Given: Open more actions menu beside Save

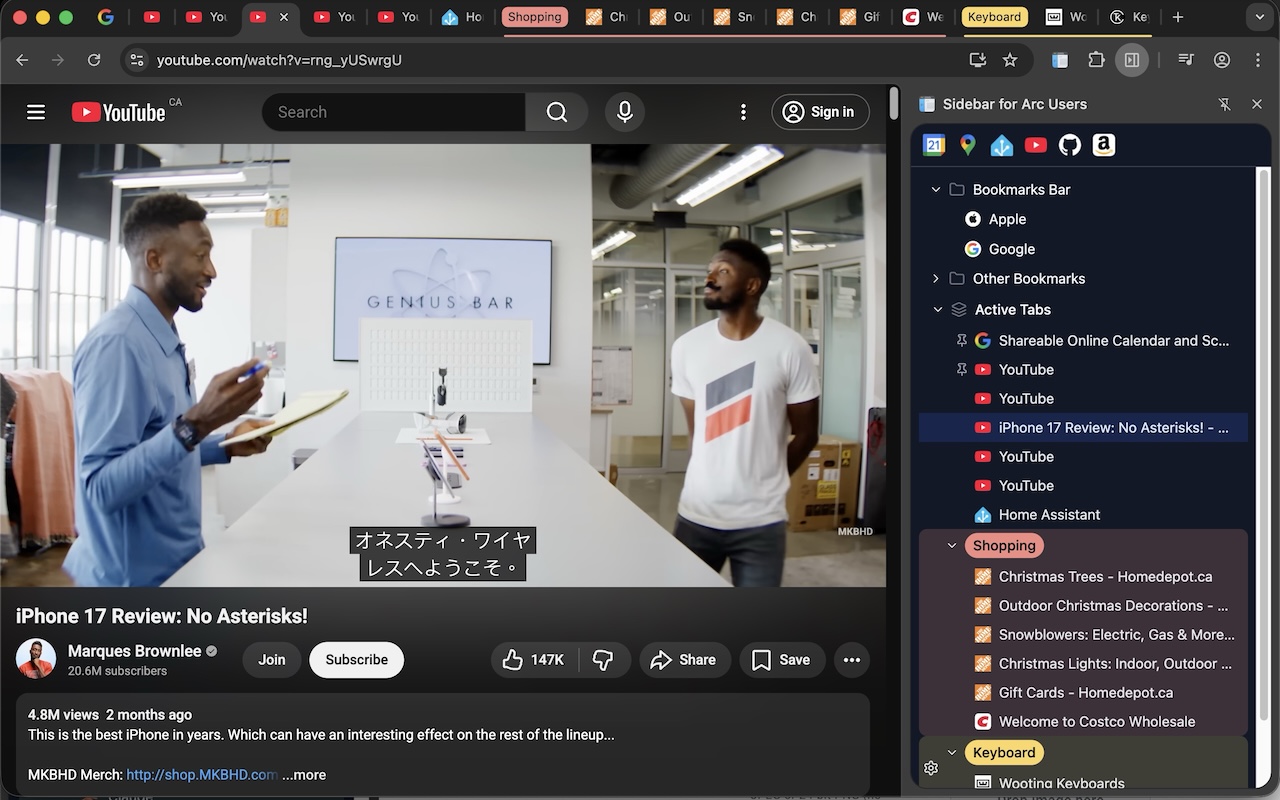Looking at the screenshot, I should 852,660.
